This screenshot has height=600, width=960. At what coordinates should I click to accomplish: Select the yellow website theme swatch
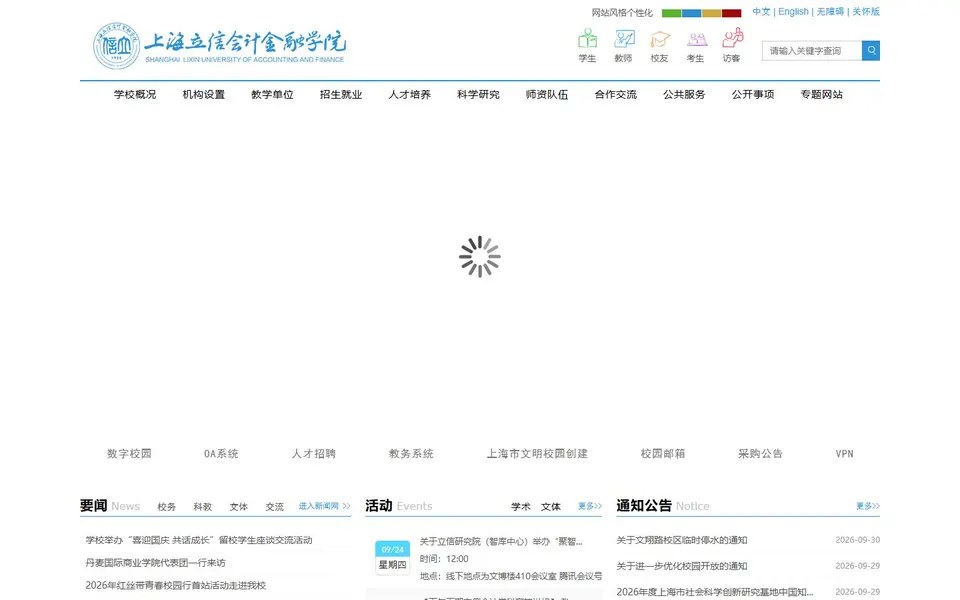click(x=711, y=13)
